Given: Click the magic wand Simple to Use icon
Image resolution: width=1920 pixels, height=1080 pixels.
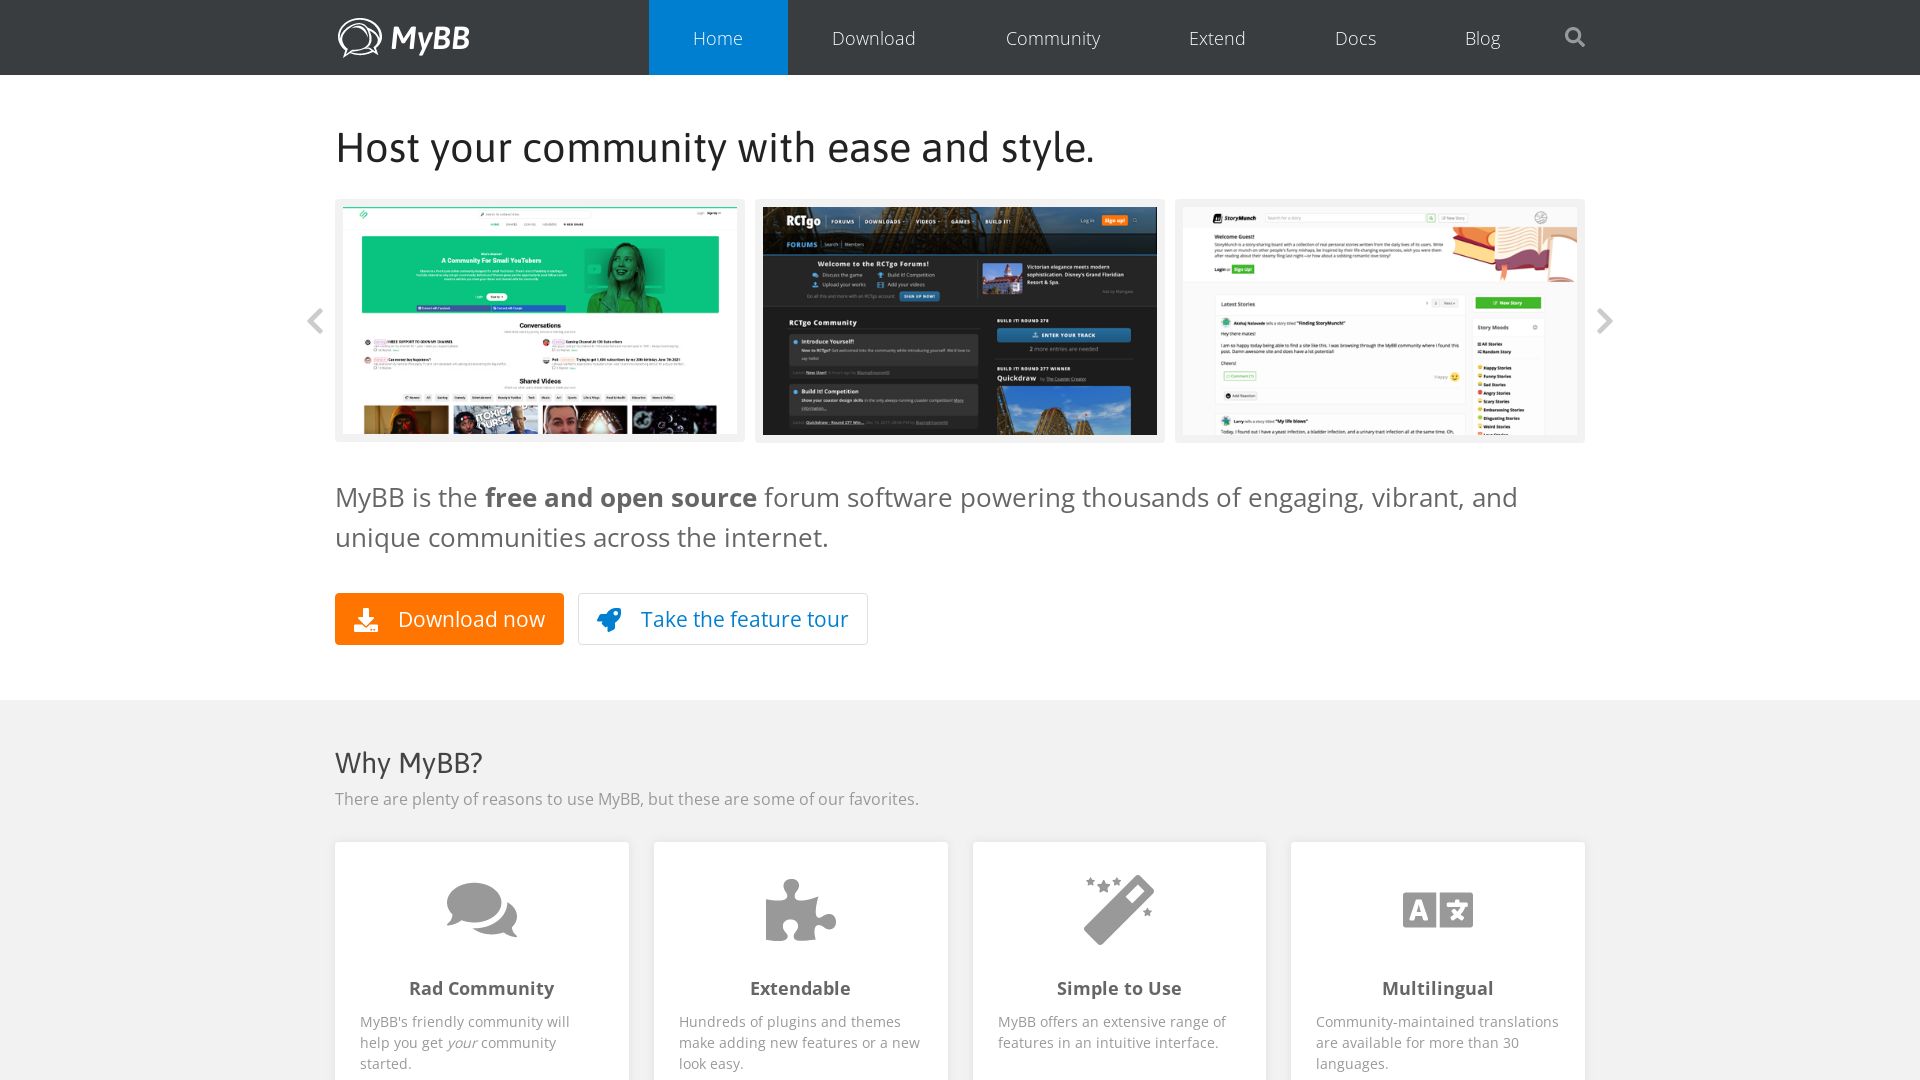Looking at the screenshot, I should 1118,910.
